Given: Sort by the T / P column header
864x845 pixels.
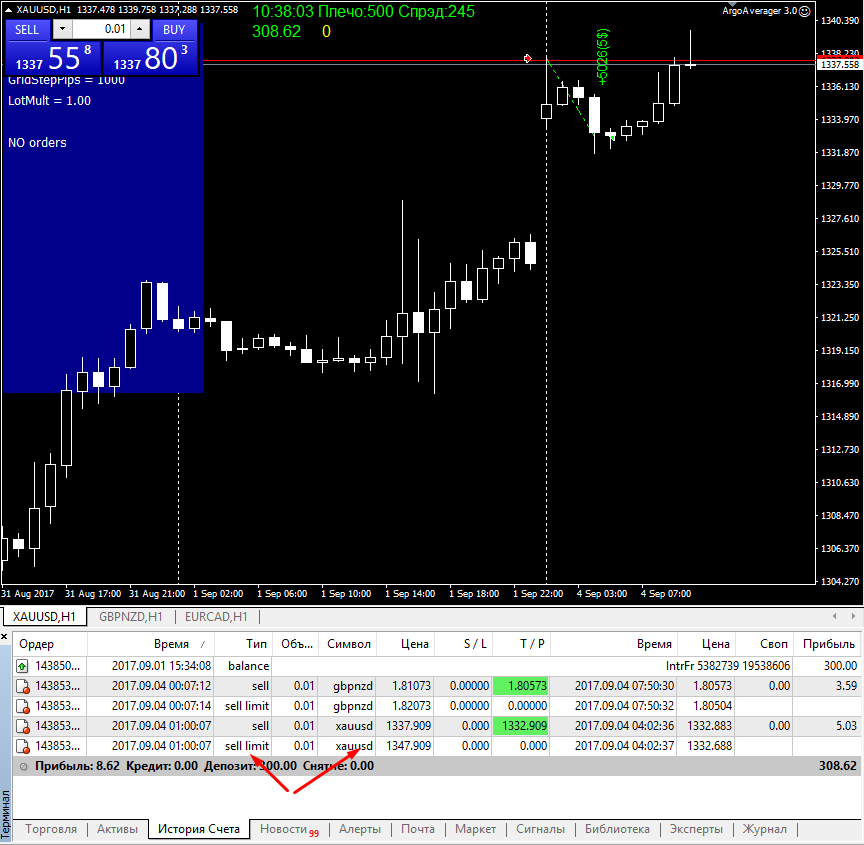Looking at the screenshot, I should point(521,644).
